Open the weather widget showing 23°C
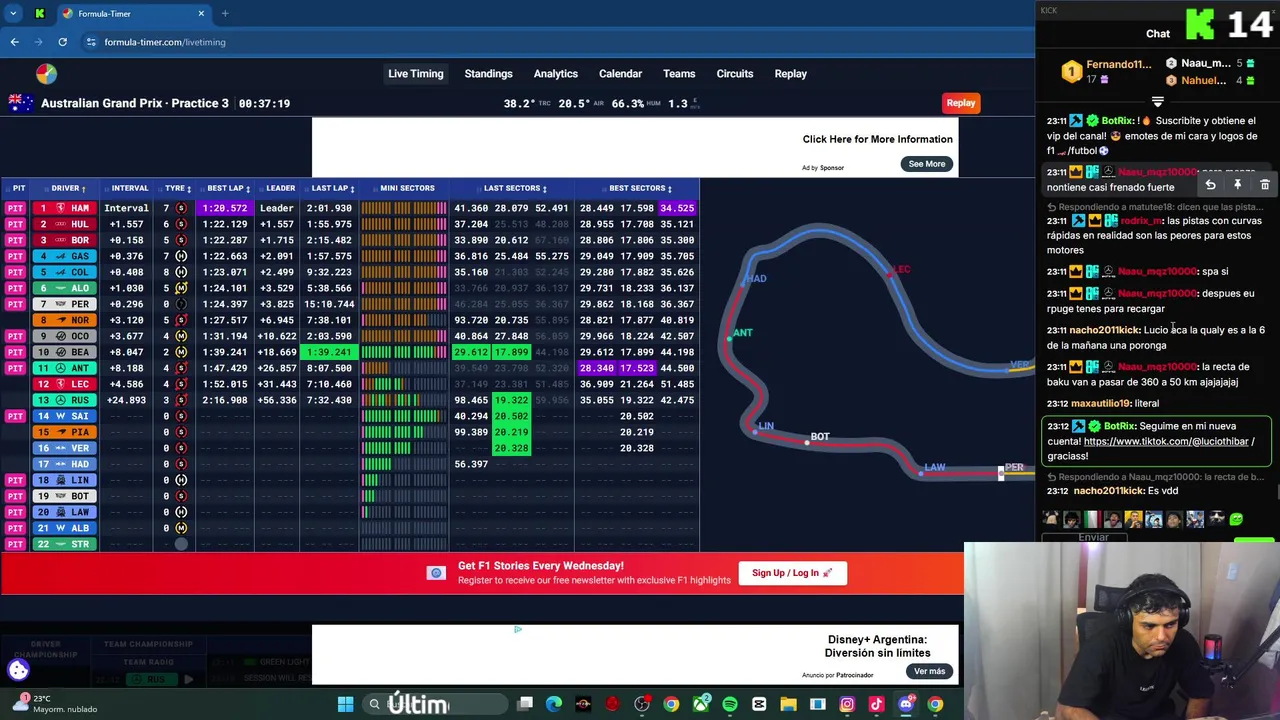The image size is (1280, 720). point(55,704)
